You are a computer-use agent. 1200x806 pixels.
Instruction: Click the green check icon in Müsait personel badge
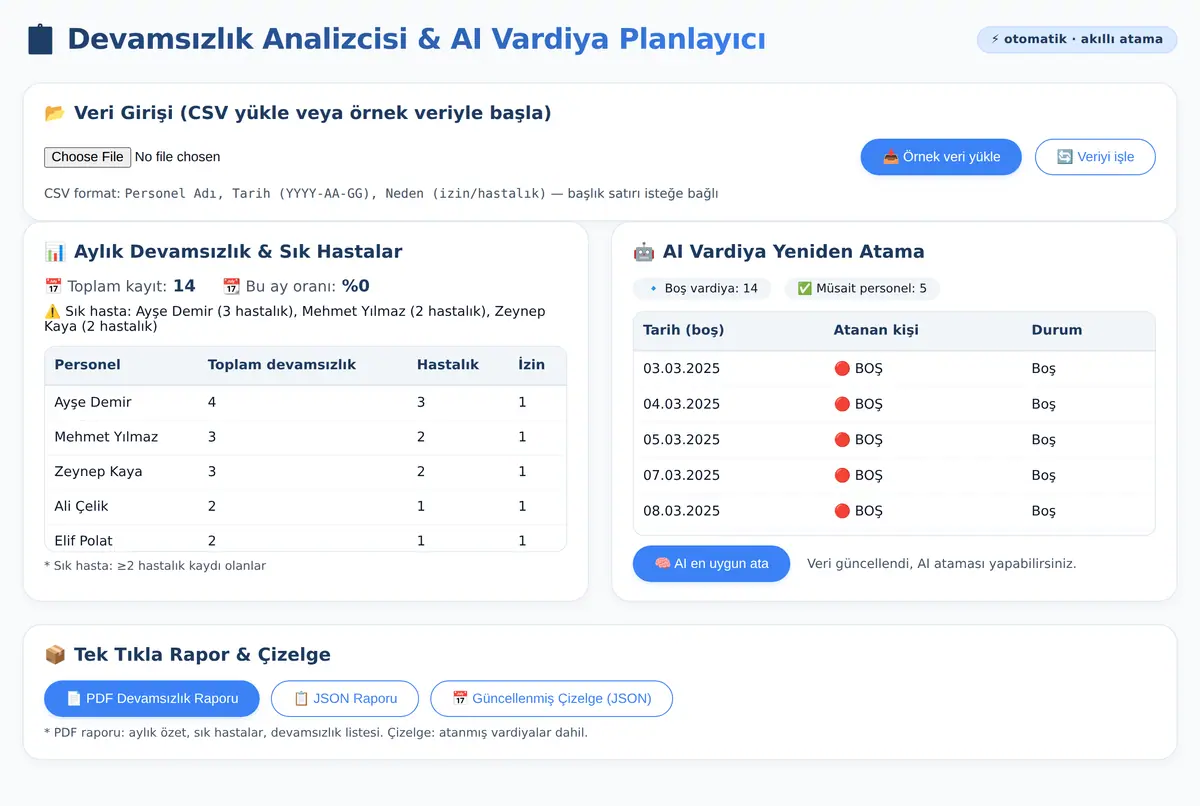coord(804,289)
